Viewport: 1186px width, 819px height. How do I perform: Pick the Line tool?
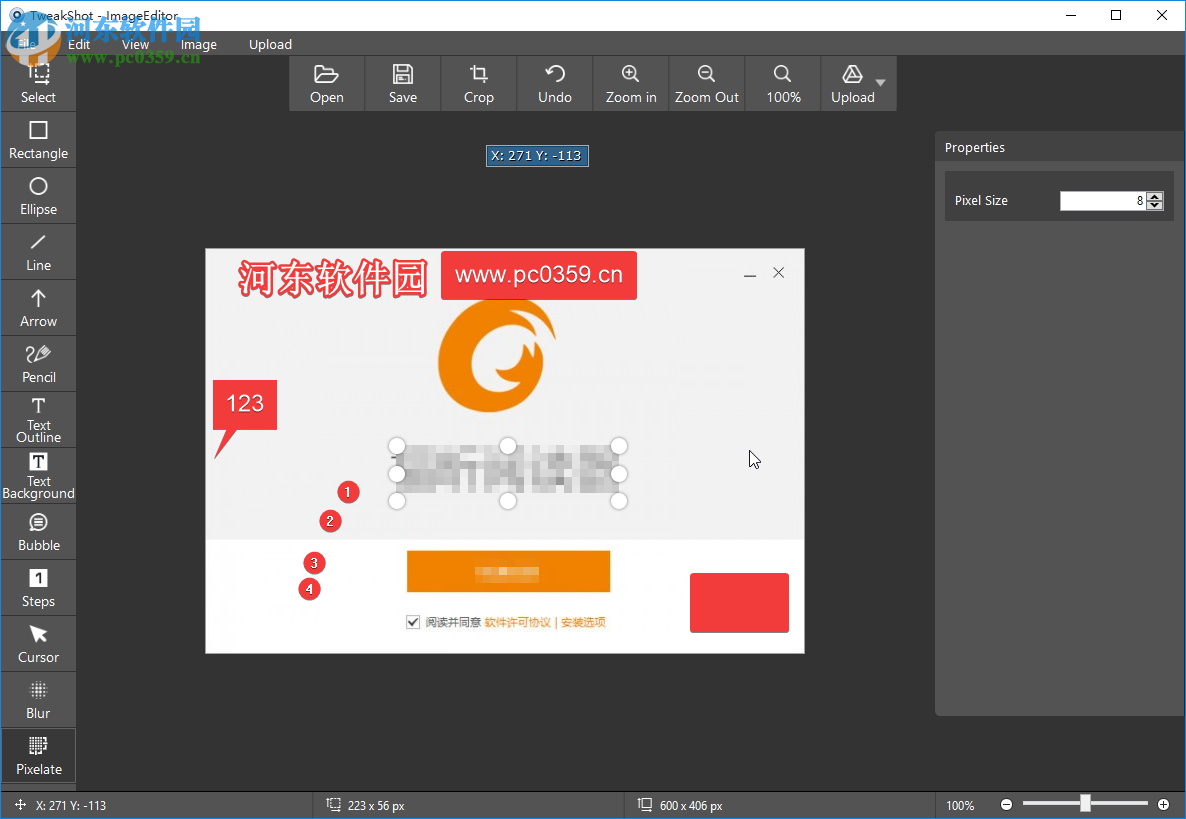point(38,252)
